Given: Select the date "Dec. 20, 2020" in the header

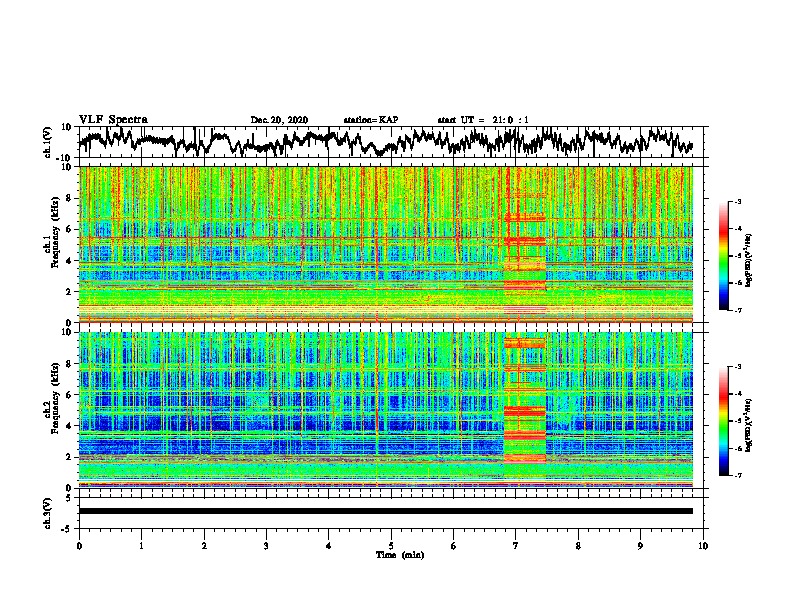Looking at the screenshot, I should pos(279,120).
